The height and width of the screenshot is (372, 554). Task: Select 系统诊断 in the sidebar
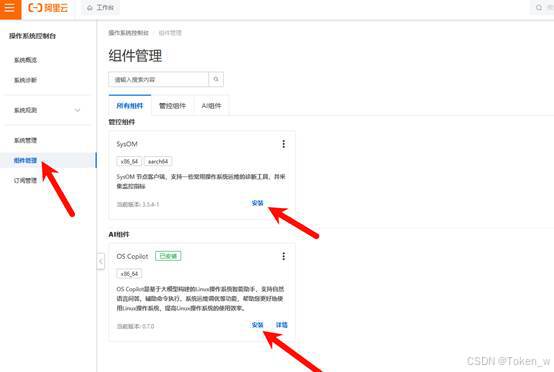[25, 80]
